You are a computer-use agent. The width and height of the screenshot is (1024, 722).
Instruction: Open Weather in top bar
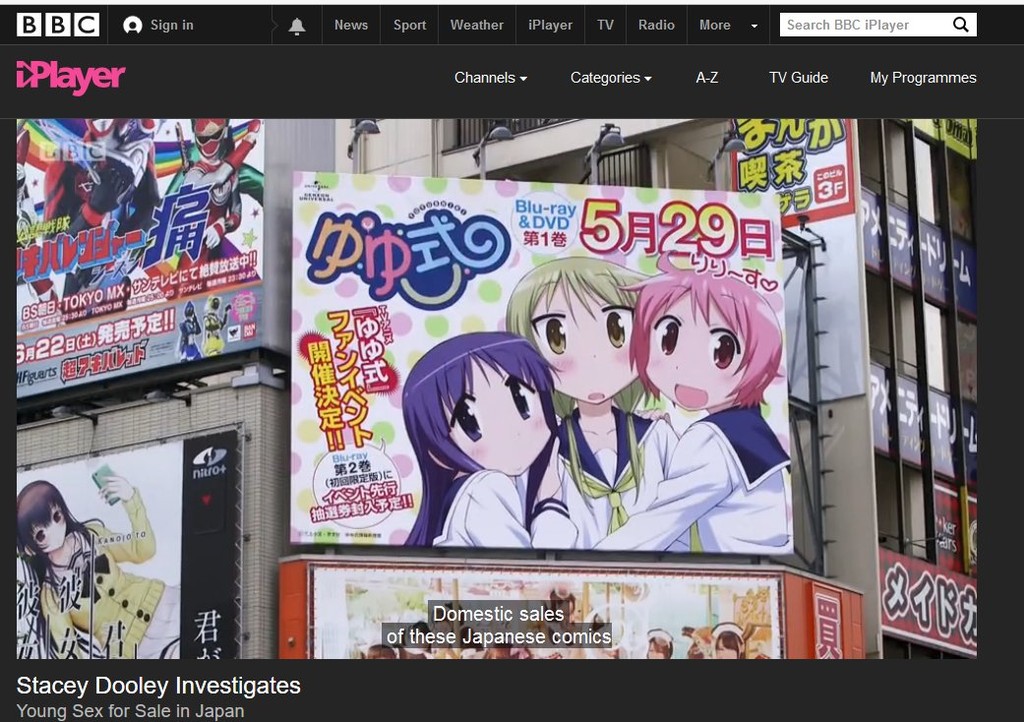point(477,25)
